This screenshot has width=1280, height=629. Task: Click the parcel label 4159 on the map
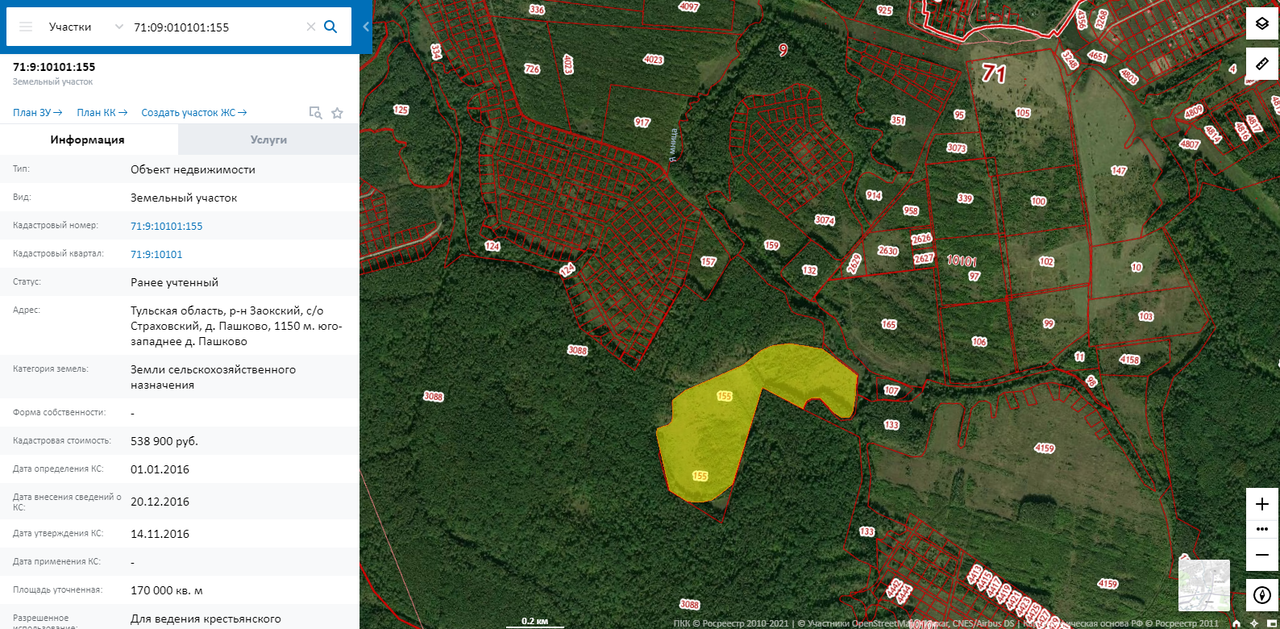(x=1045, y=448)
